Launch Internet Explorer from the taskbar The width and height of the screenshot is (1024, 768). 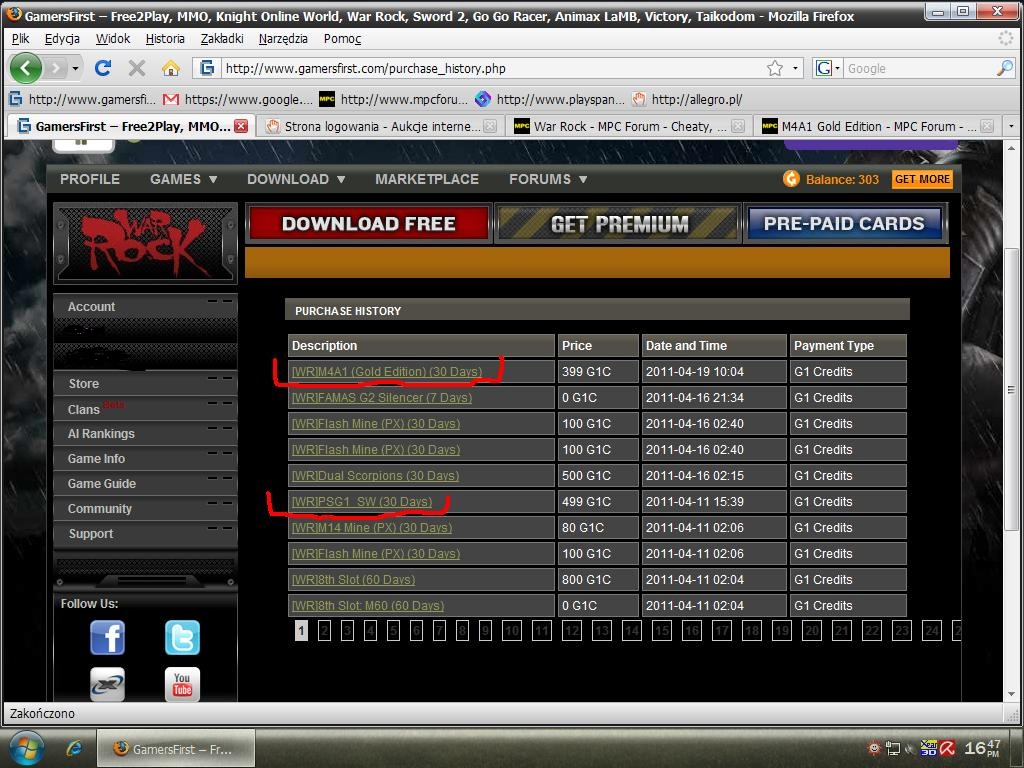(x=74, y=749)
